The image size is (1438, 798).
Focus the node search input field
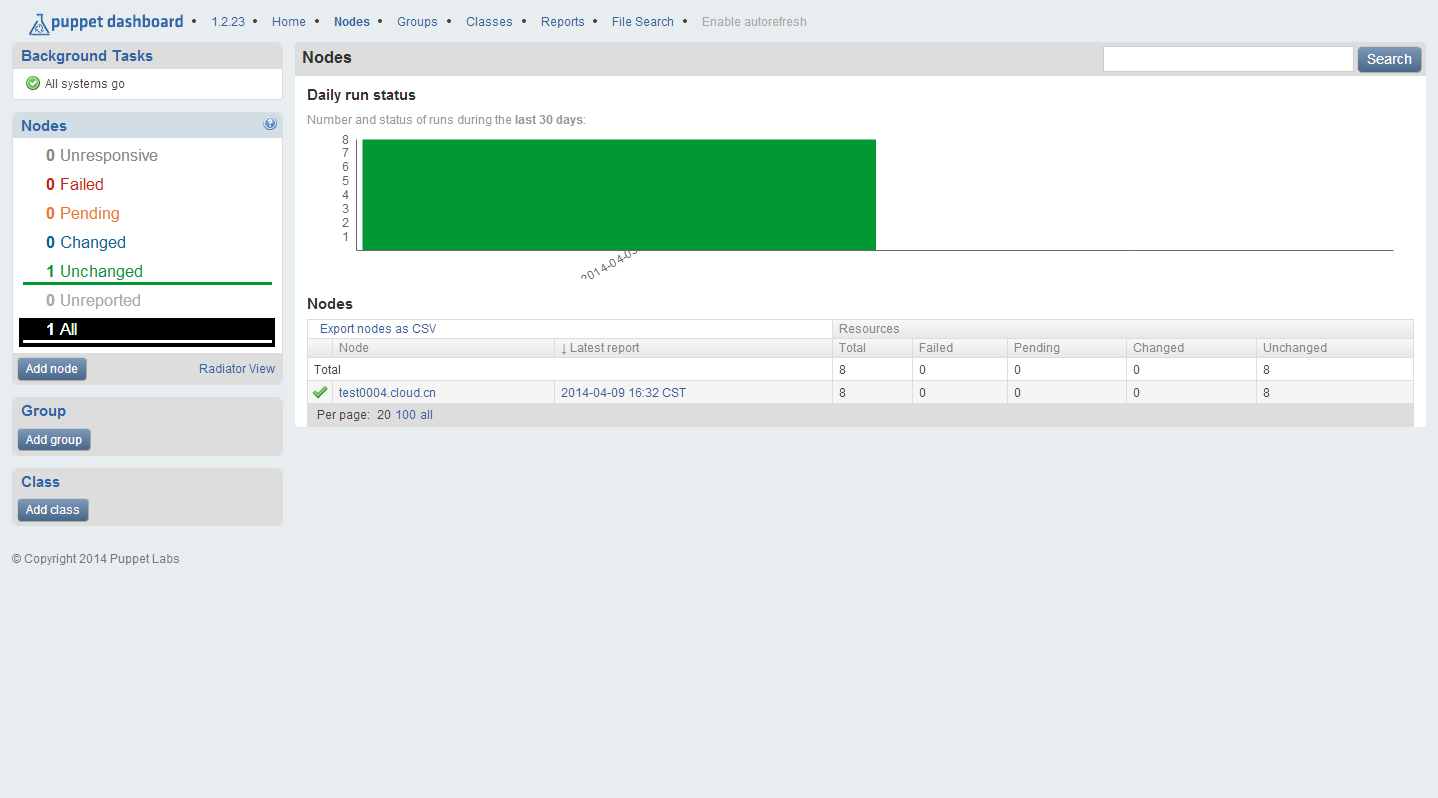(x=1228, y=59)
